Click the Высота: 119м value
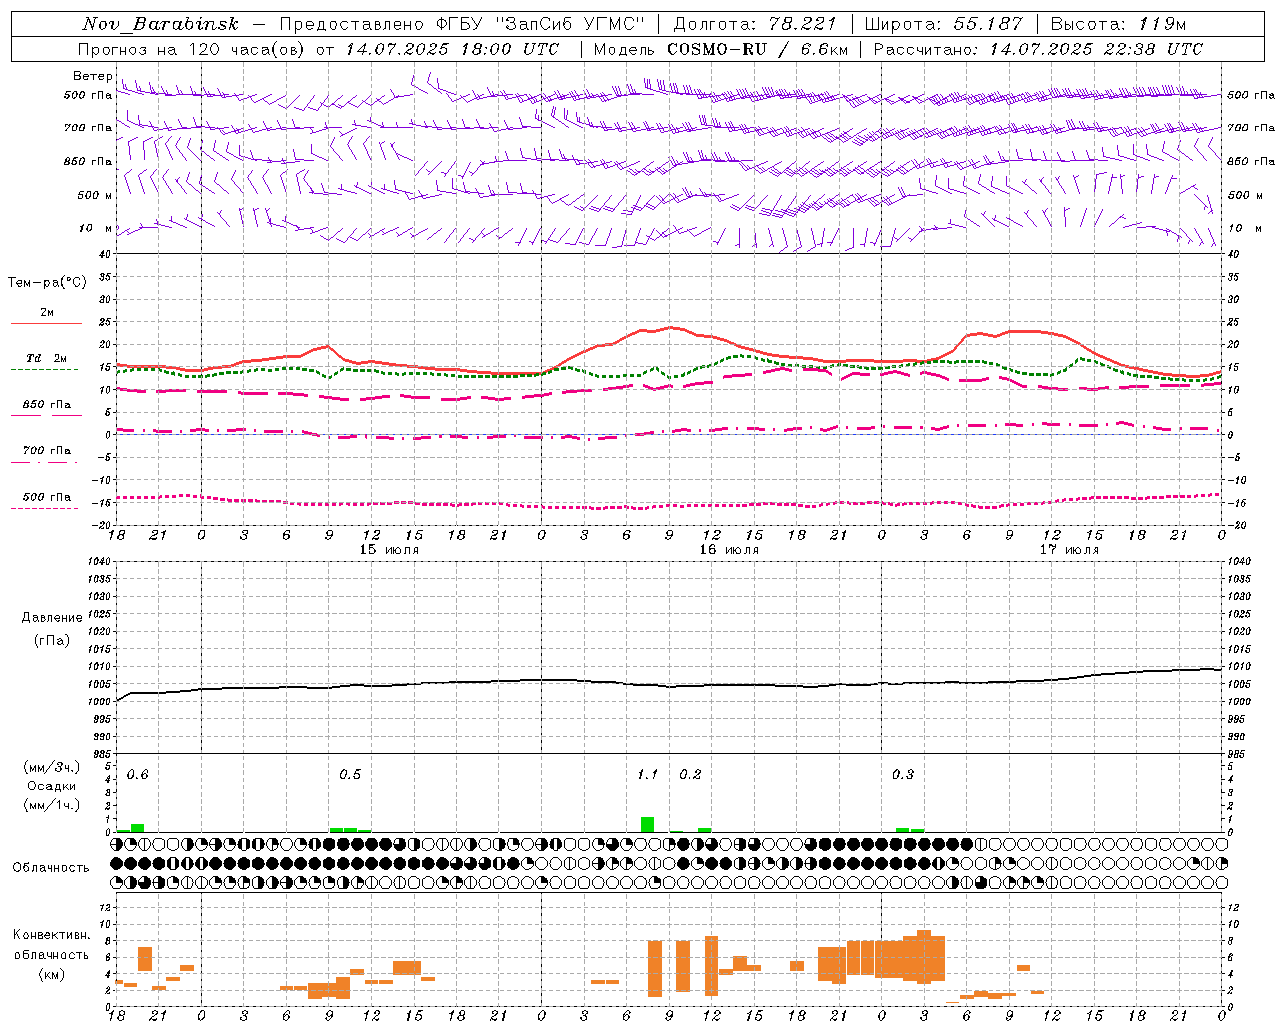Image resolution: width=1280 pixels, height=1024 pixels. pos(1118,24)
